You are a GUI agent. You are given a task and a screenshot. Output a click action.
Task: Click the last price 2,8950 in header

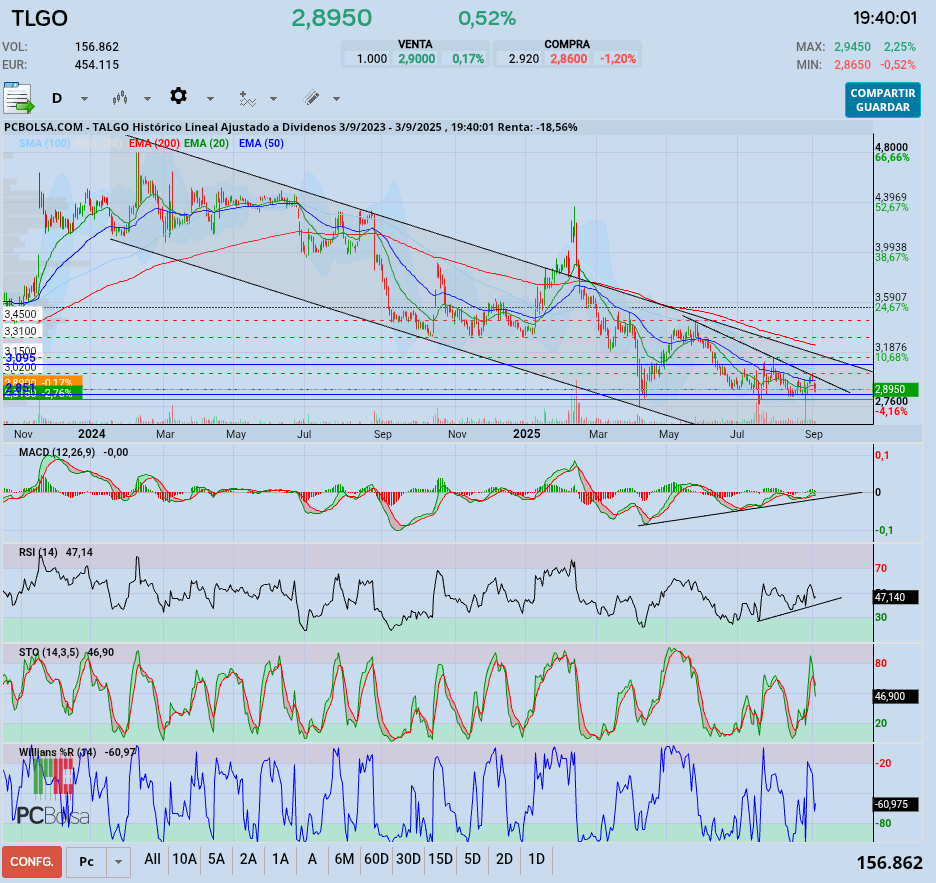pos(331,19)
